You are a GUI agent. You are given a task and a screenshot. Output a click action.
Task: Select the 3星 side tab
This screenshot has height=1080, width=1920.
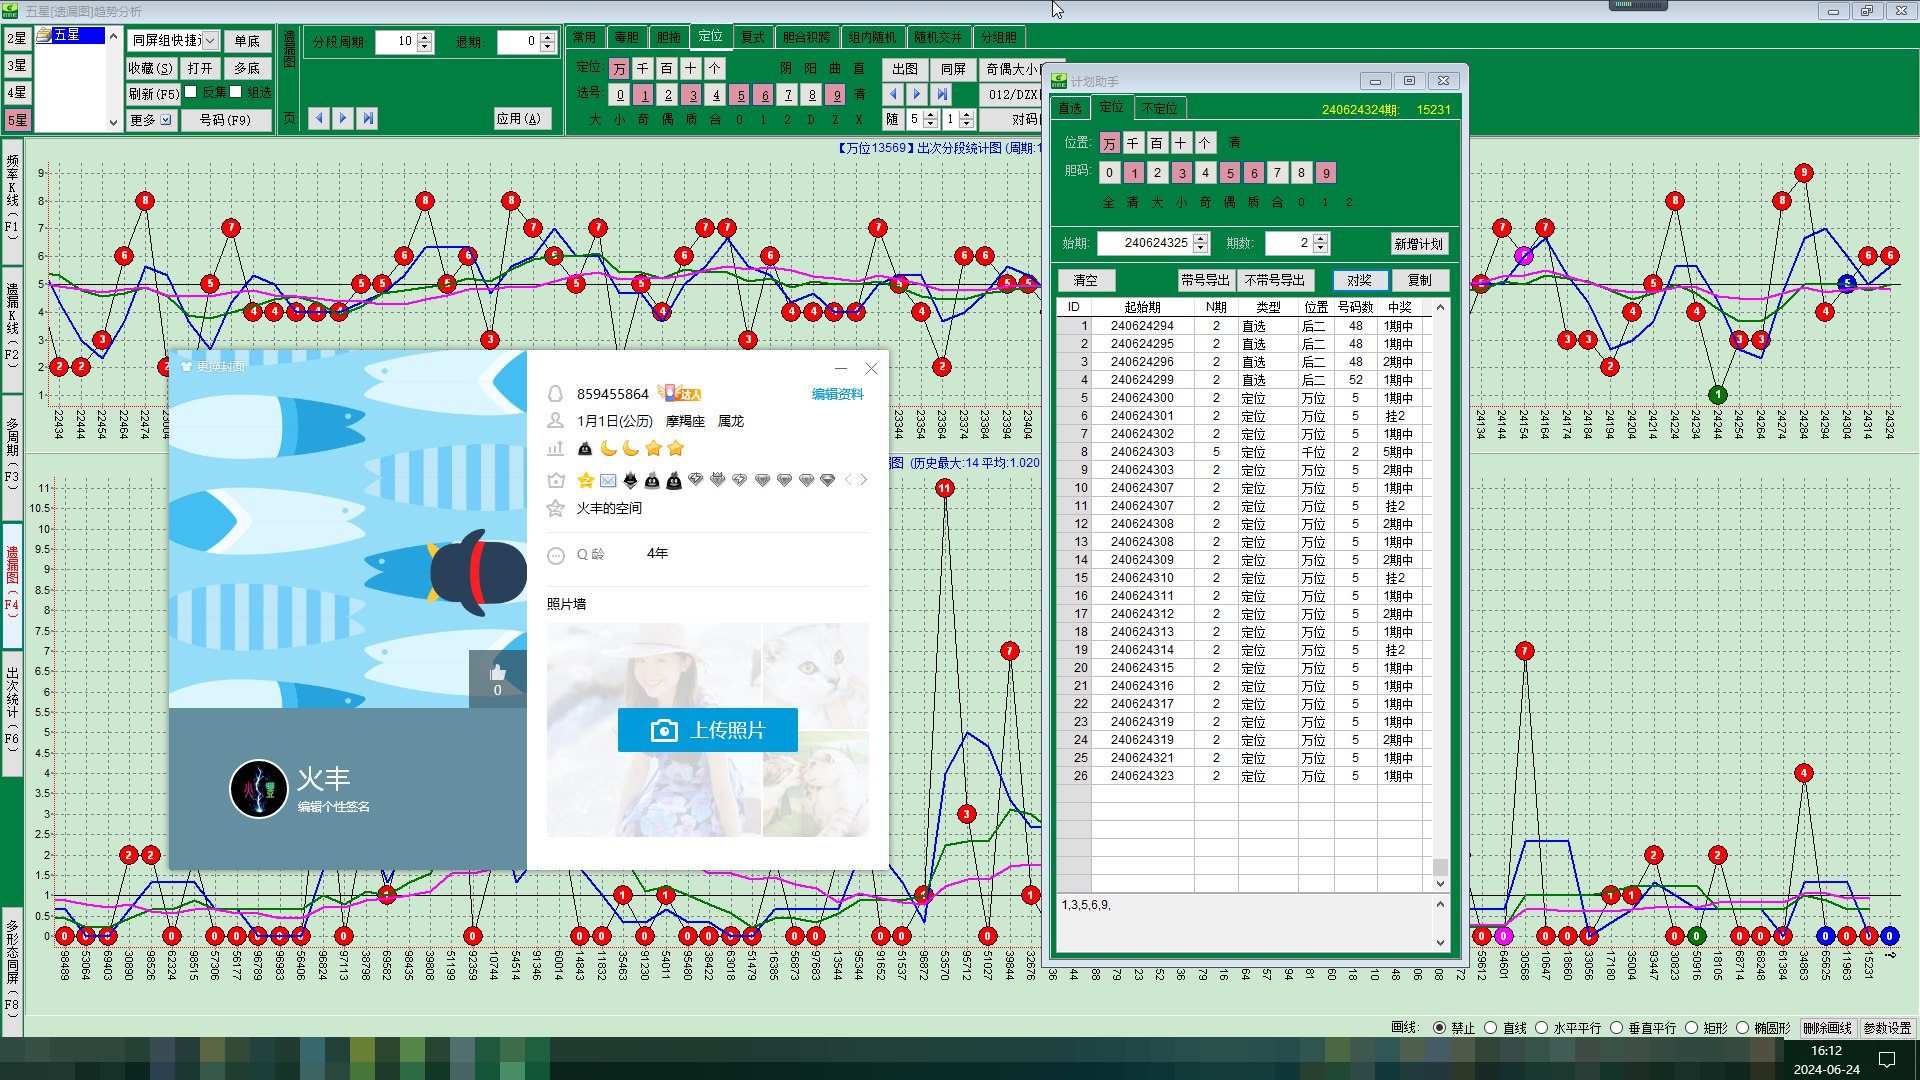[x=17, y=66]
